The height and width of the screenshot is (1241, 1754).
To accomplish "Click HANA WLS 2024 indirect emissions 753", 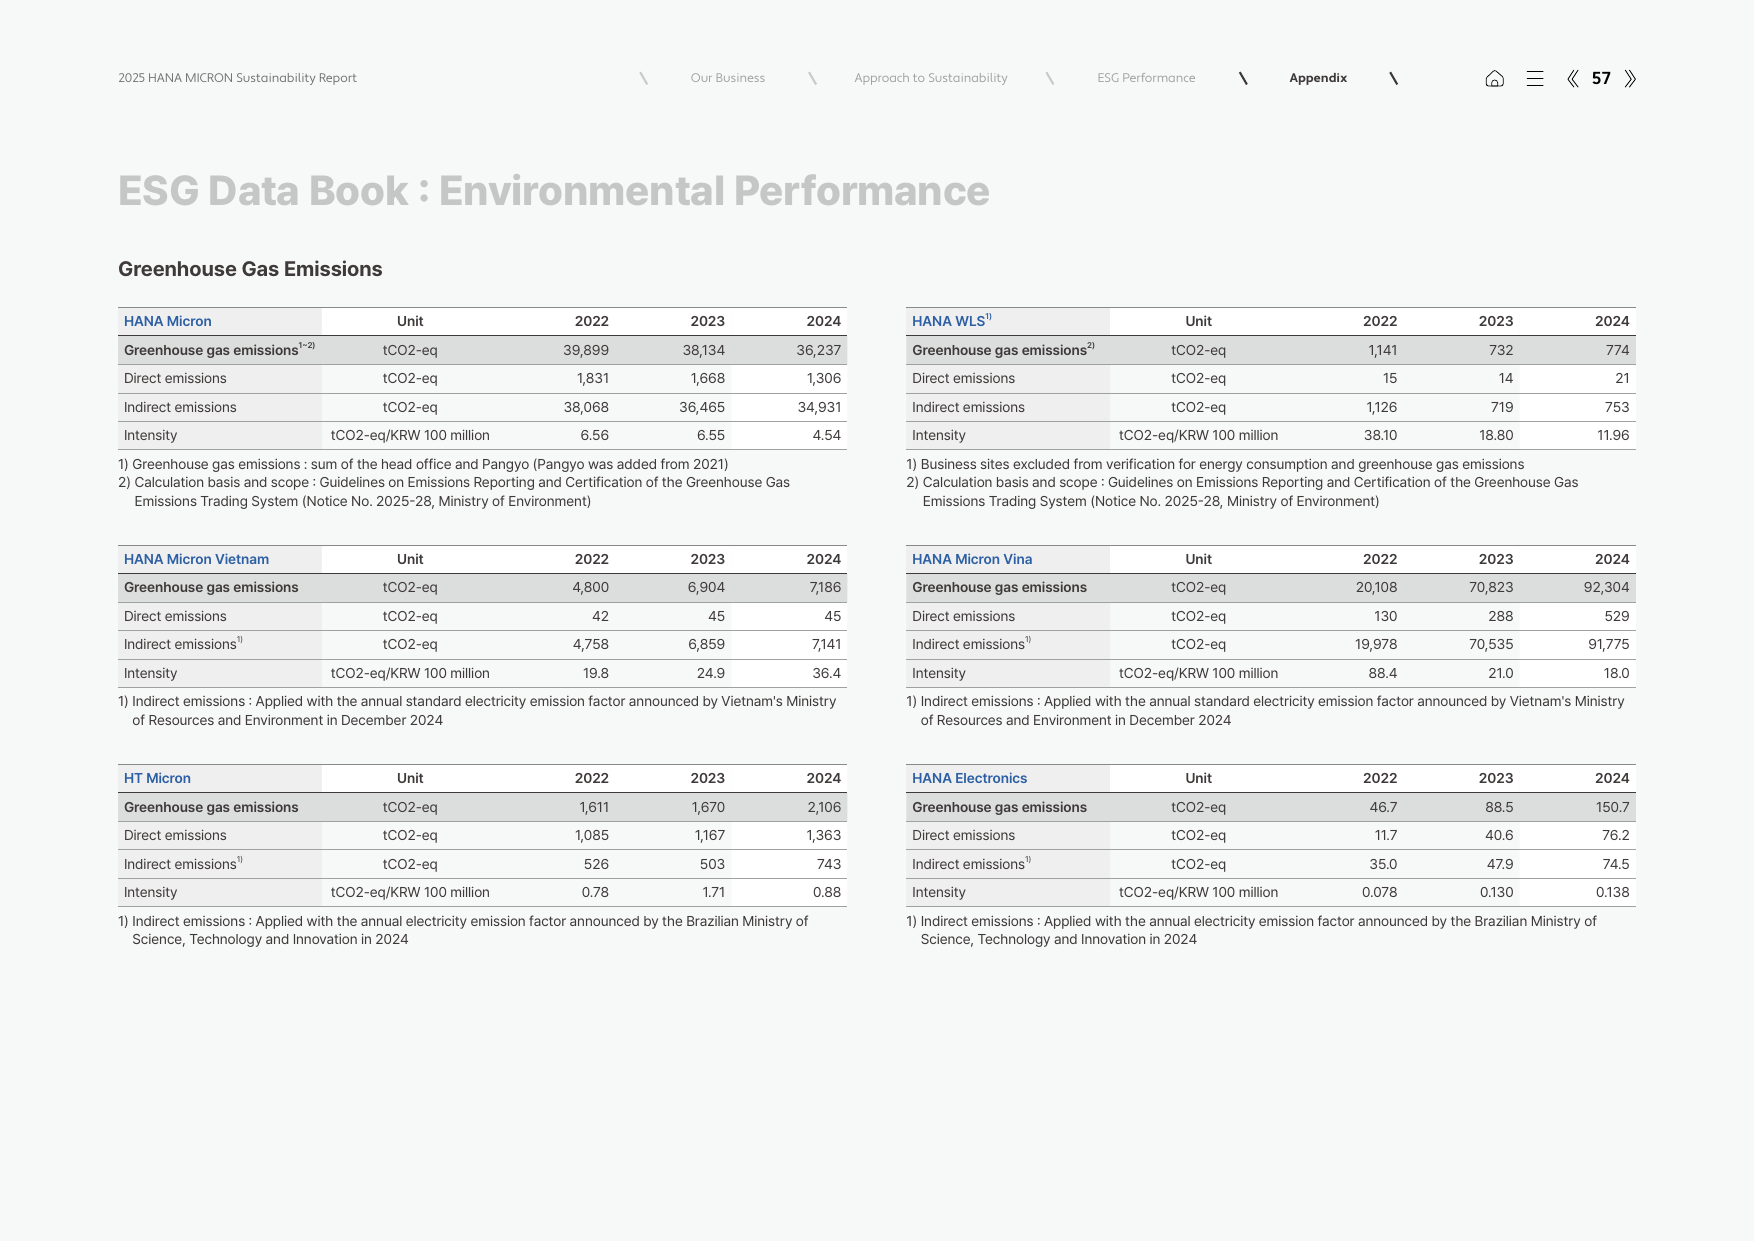I will 1617,407.
